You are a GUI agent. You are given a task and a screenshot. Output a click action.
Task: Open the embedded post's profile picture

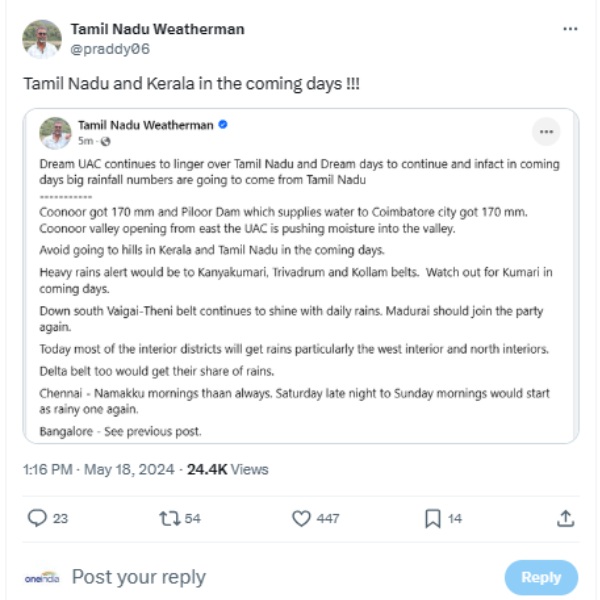tap(55, 133)
